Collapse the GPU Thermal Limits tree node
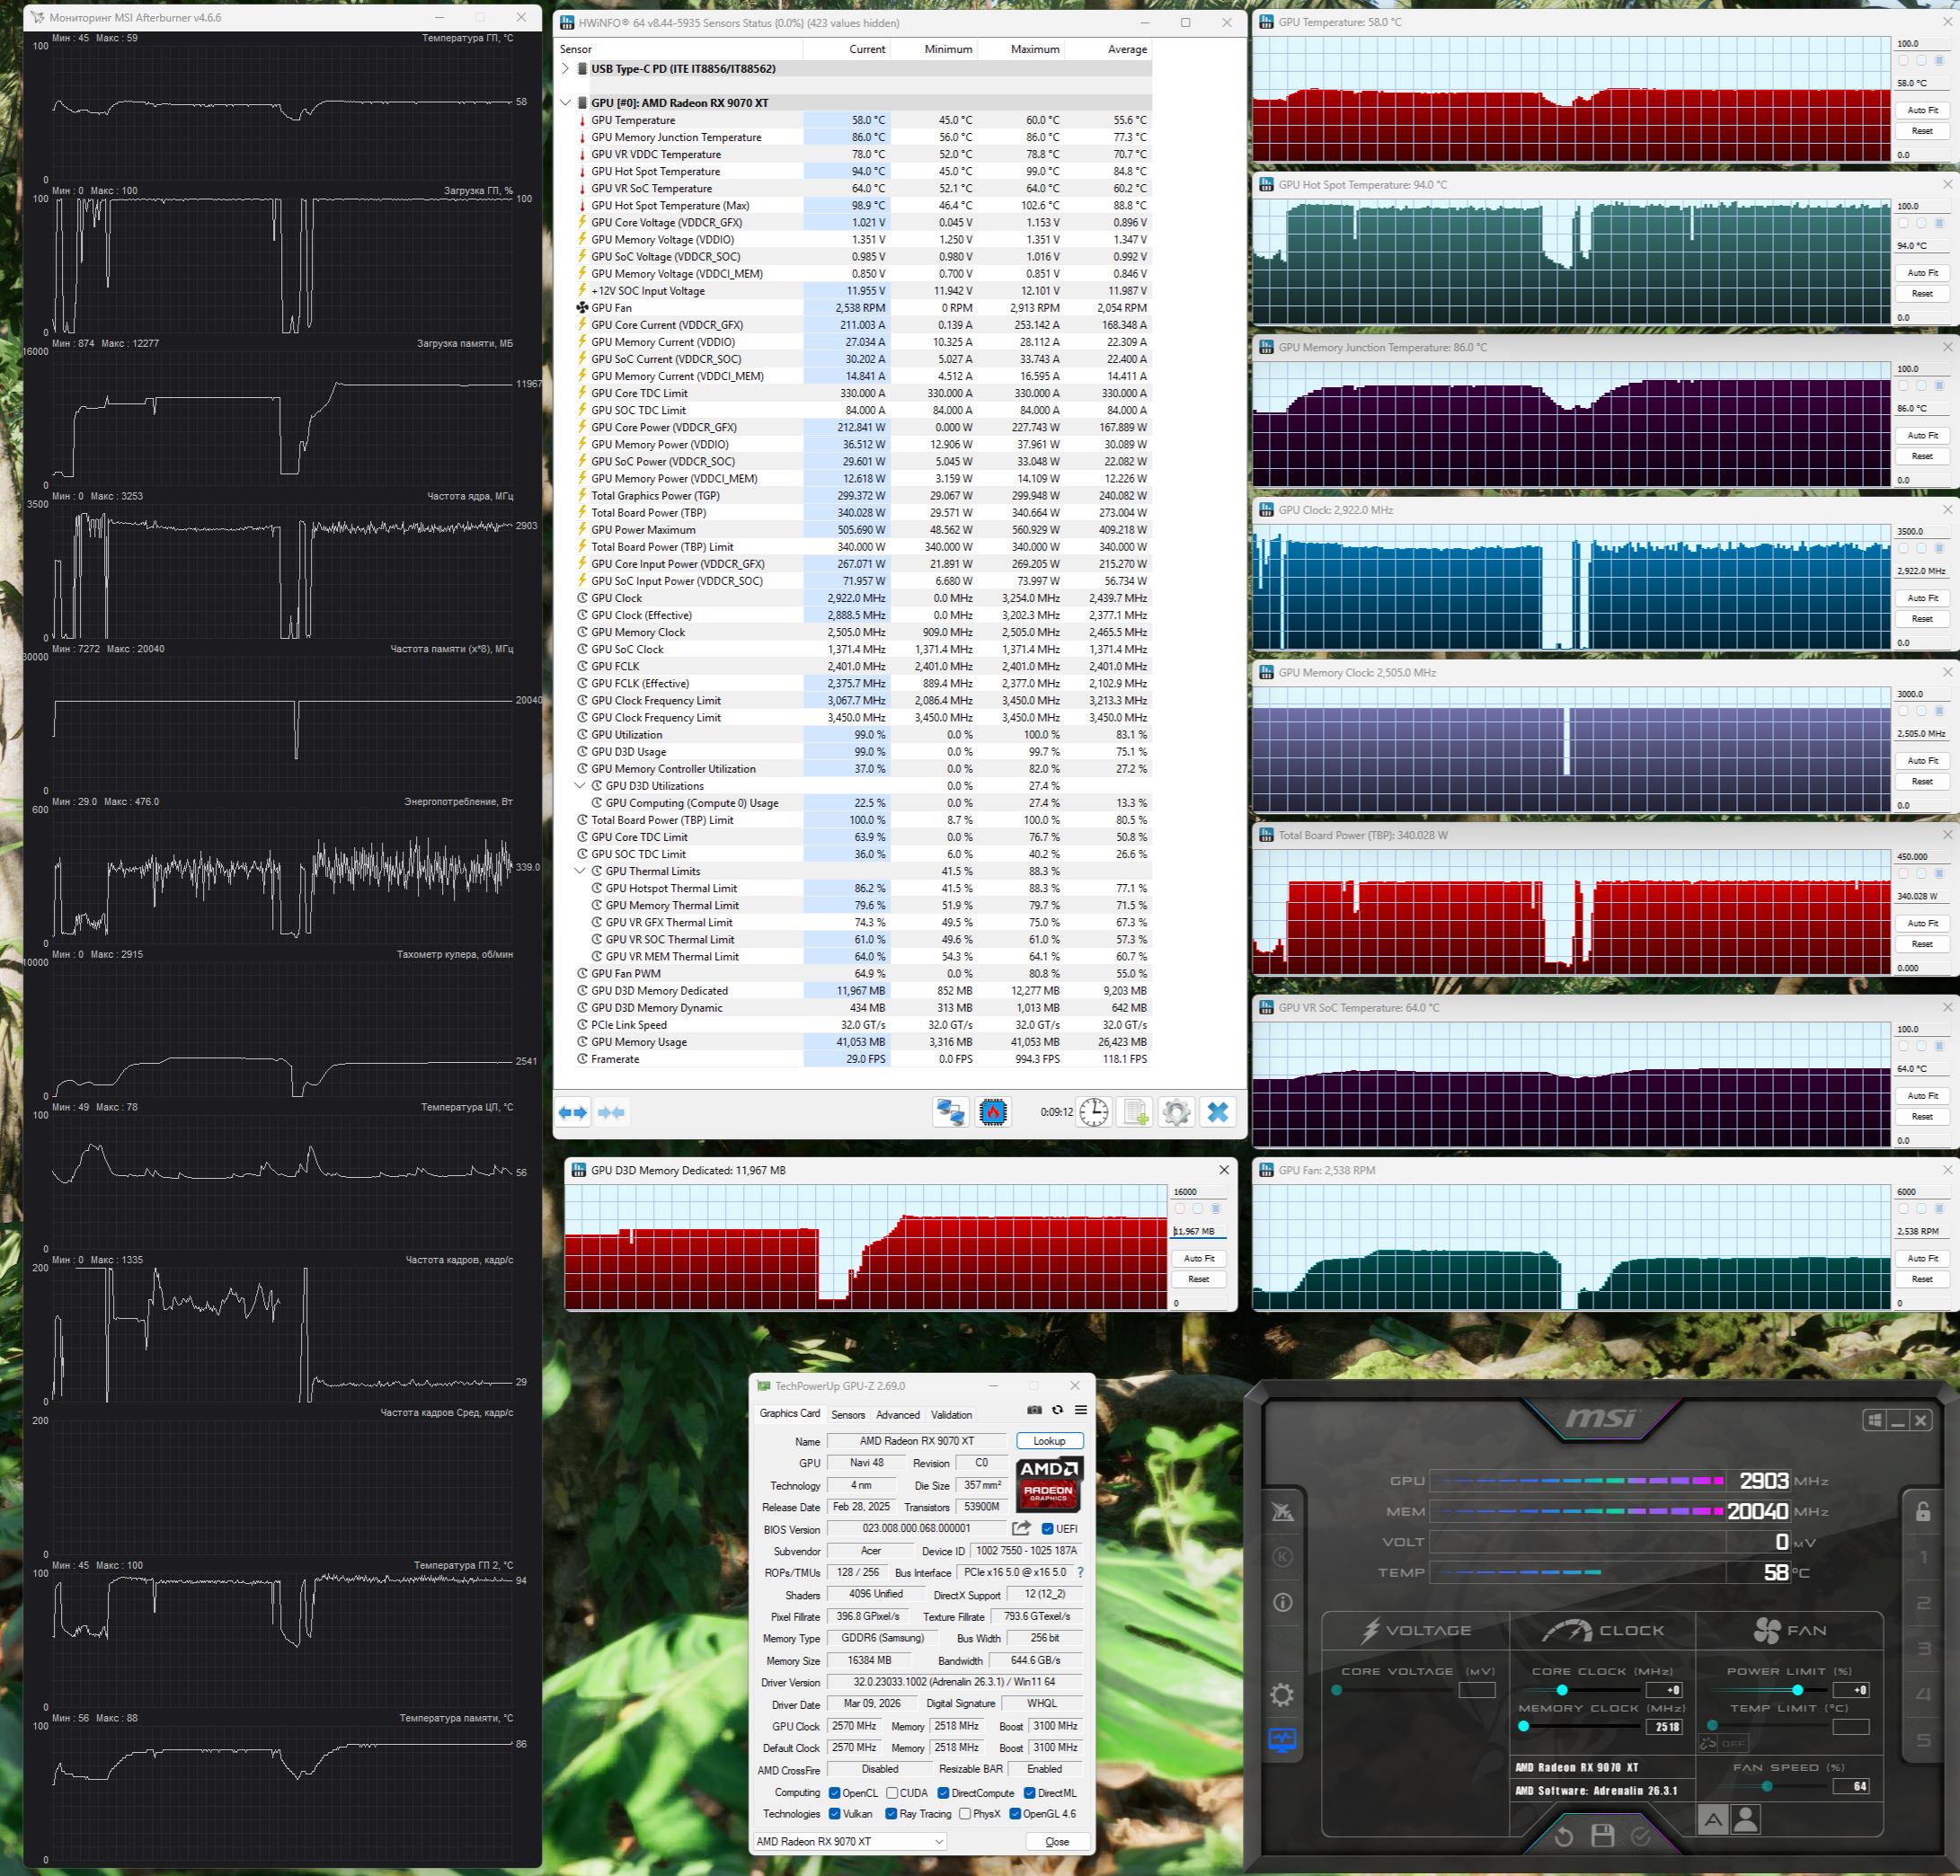The width and height of the screenshot is (1960, 1876). click(580, 871)
